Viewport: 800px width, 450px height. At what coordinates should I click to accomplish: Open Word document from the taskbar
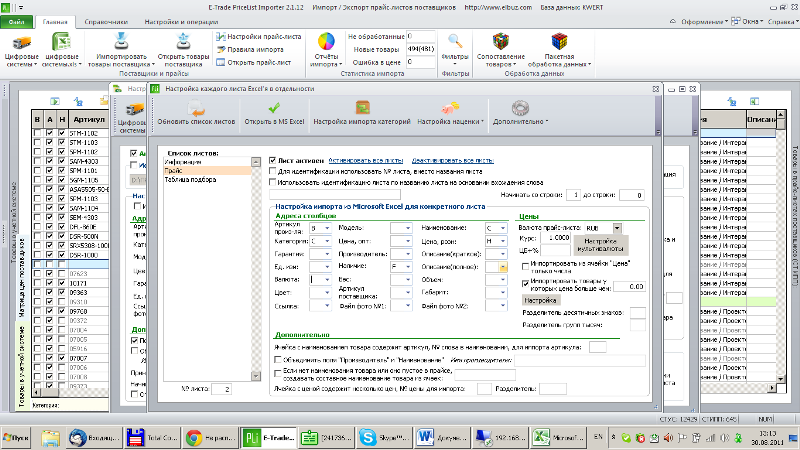tap(442, 437)
